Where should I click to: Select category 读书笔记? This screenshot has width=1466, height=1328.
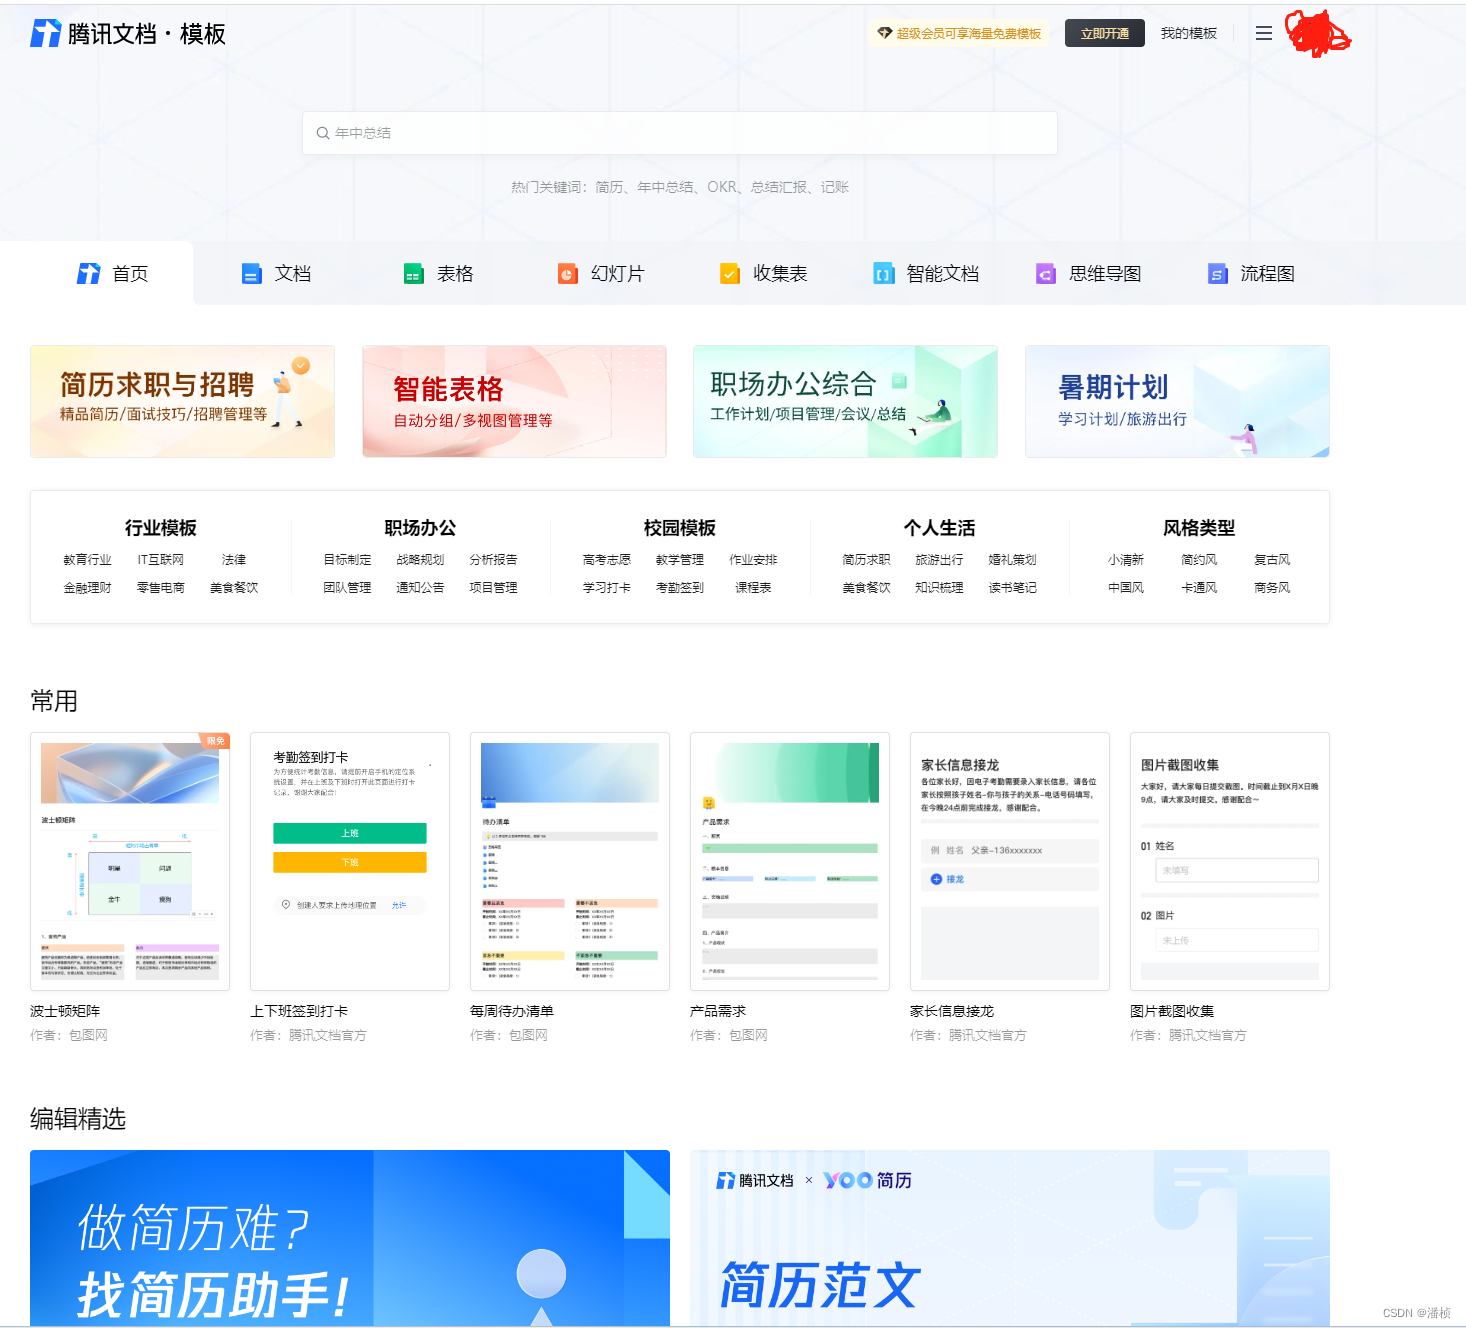[x=1013, y=588]
